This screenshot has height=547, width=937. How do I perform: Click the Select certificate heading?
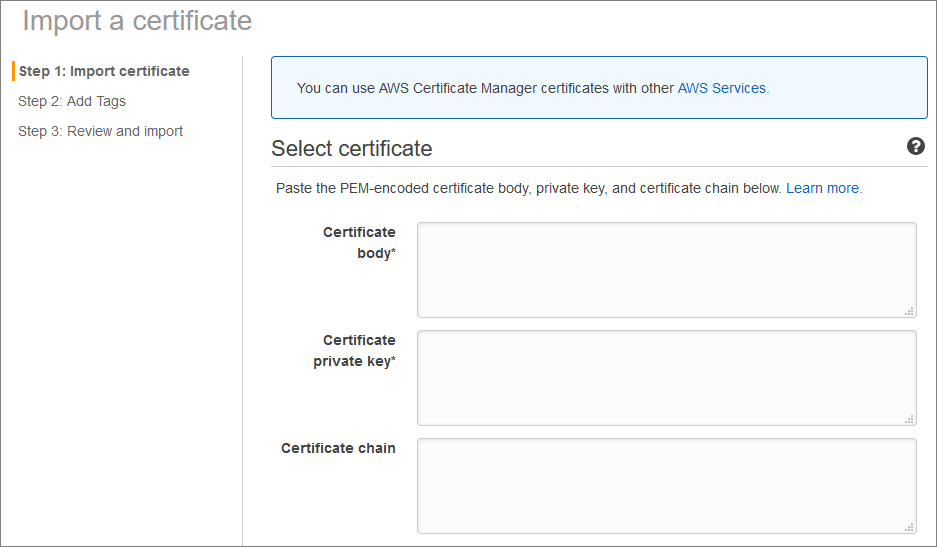[352, 149]
